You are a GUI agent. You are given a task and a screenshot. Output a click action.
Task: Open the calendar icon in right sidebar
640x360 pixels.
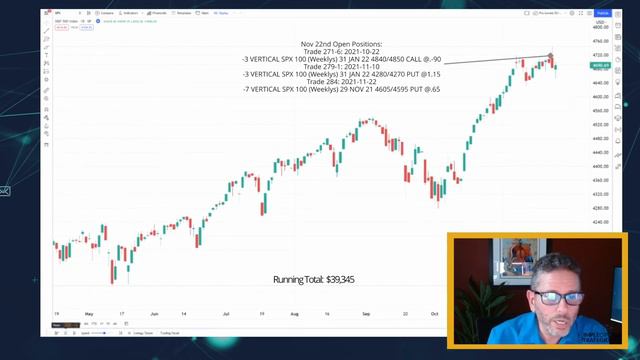618,71
